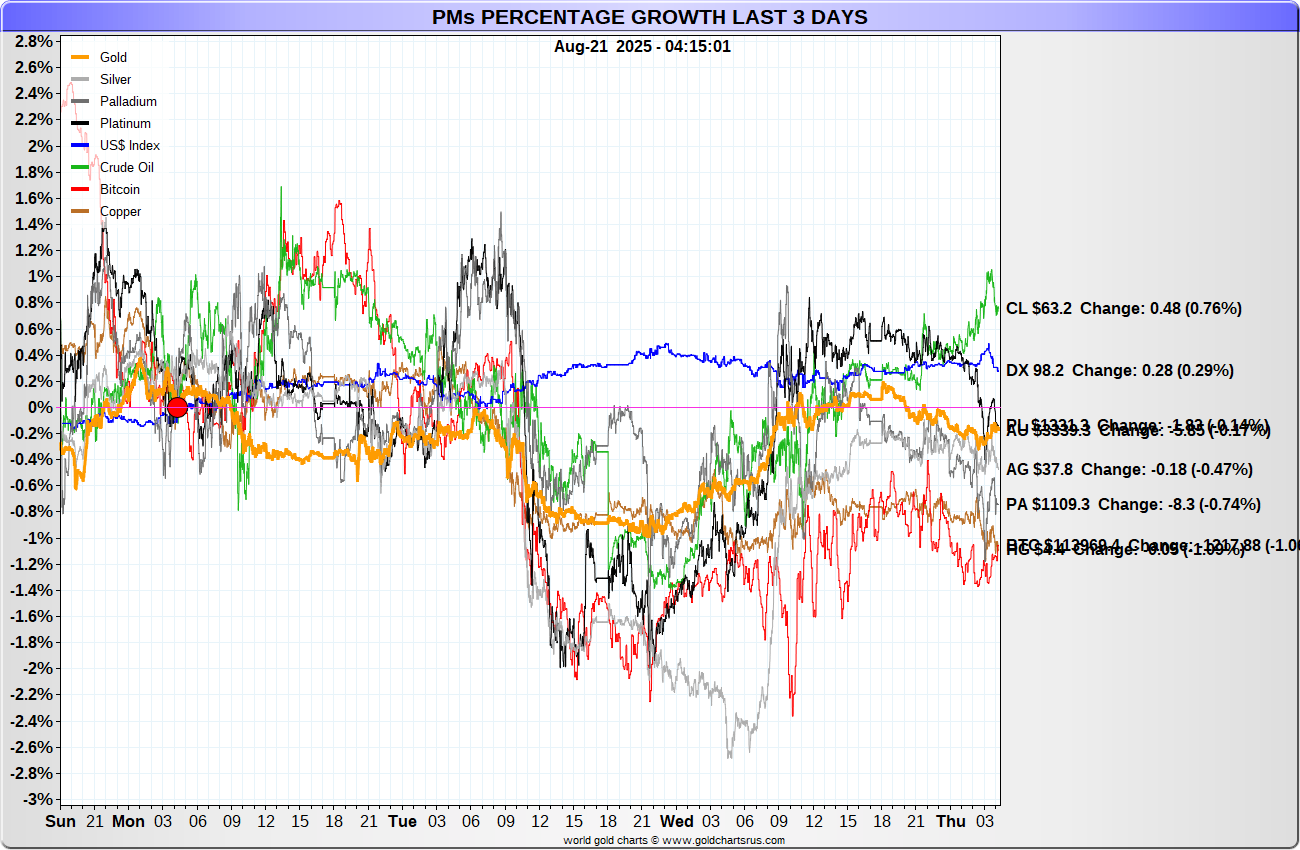Click the 'Mon' day label on time axis
The width and height of the screenshot is (1300, 850).
(128, 822)
